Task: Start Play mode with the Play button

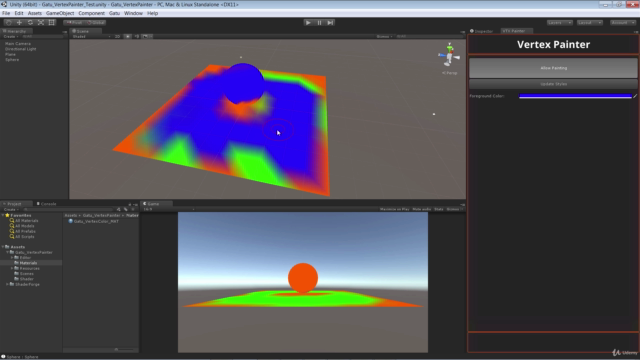Action: coord(308,22)
